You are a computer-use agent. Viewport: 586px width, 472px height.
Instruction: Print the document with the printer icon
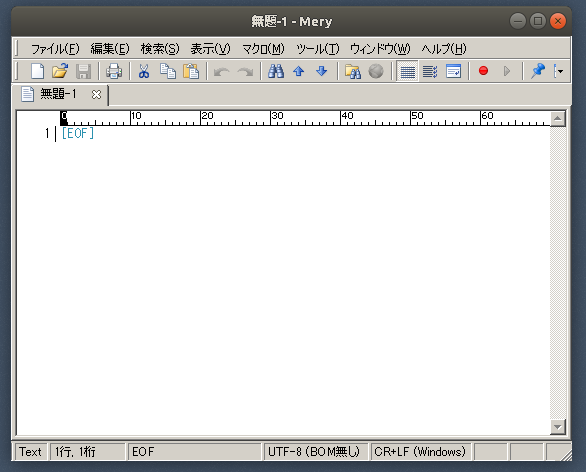coord(114,71)
